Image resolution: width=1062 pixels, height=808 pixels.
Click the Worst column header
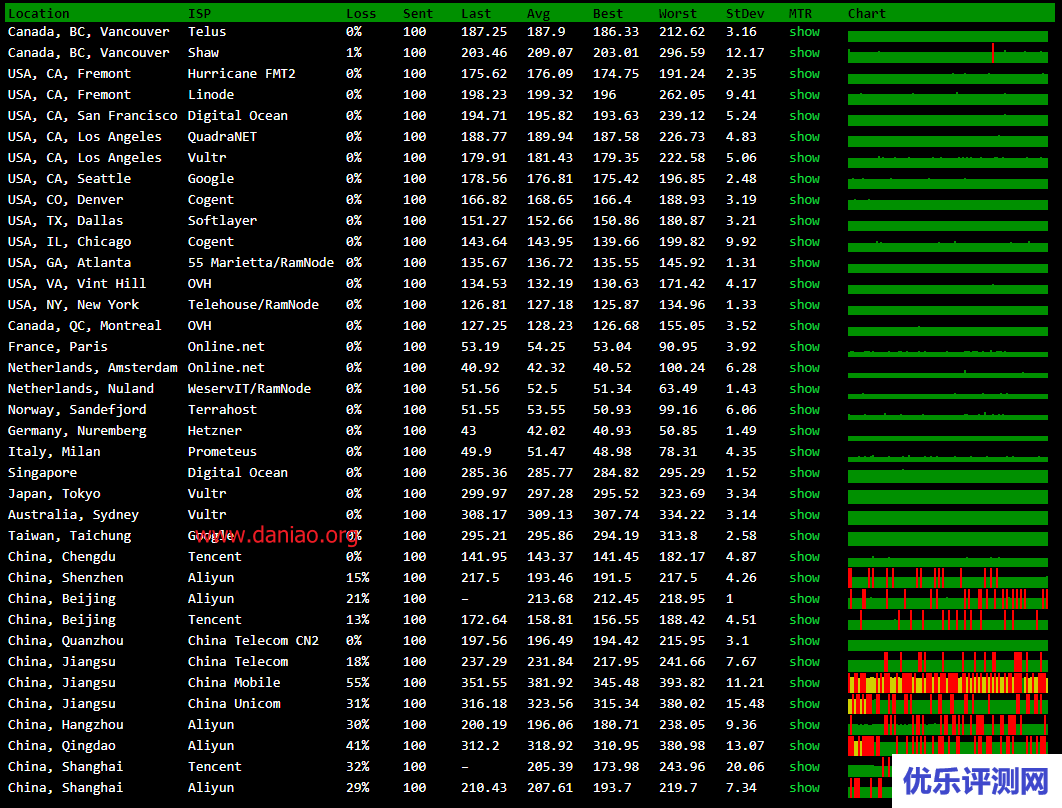677,14
